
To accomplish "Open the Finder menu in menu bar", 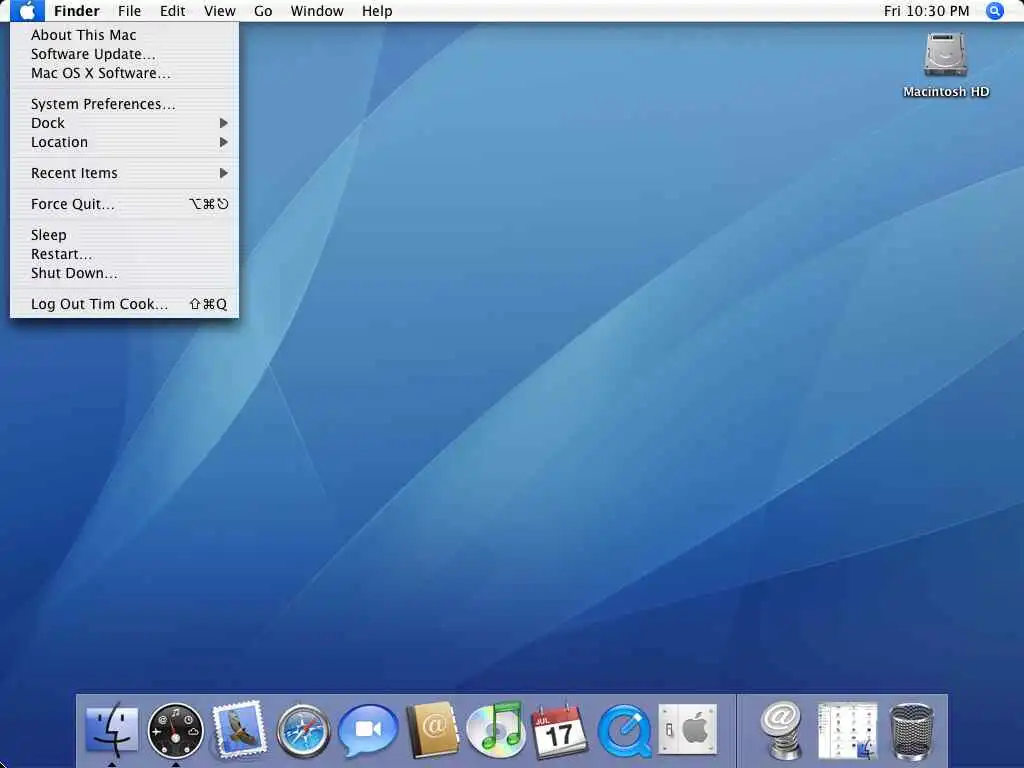I will pyautogui.click(x=77, y=11).
